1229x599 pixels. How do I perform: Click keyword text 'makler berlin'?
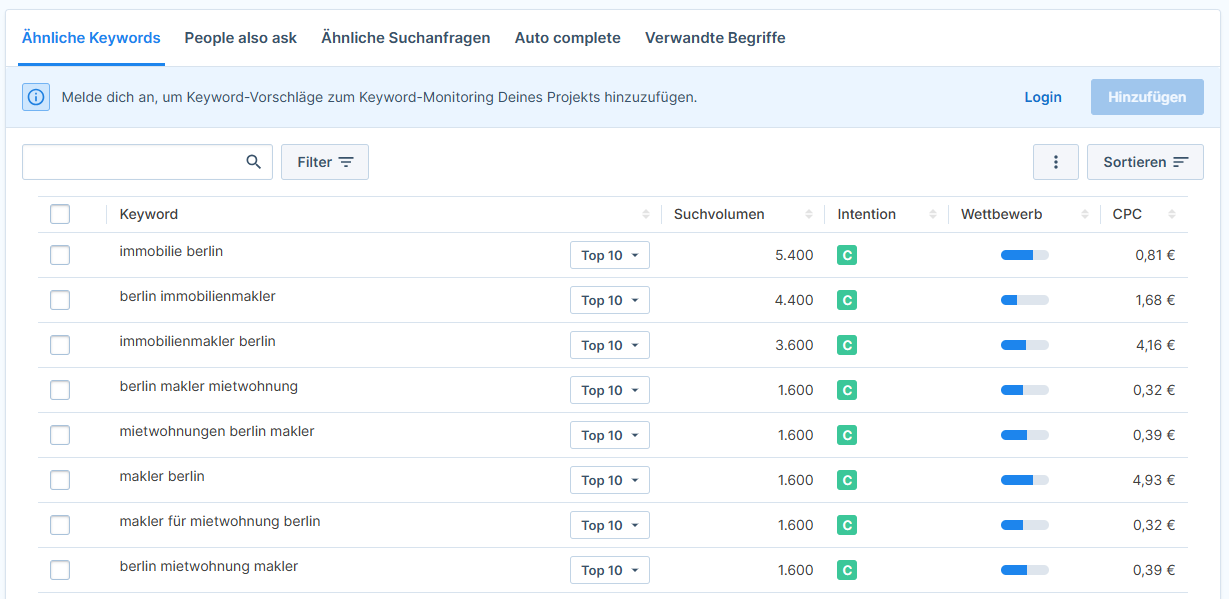(162, 476)
